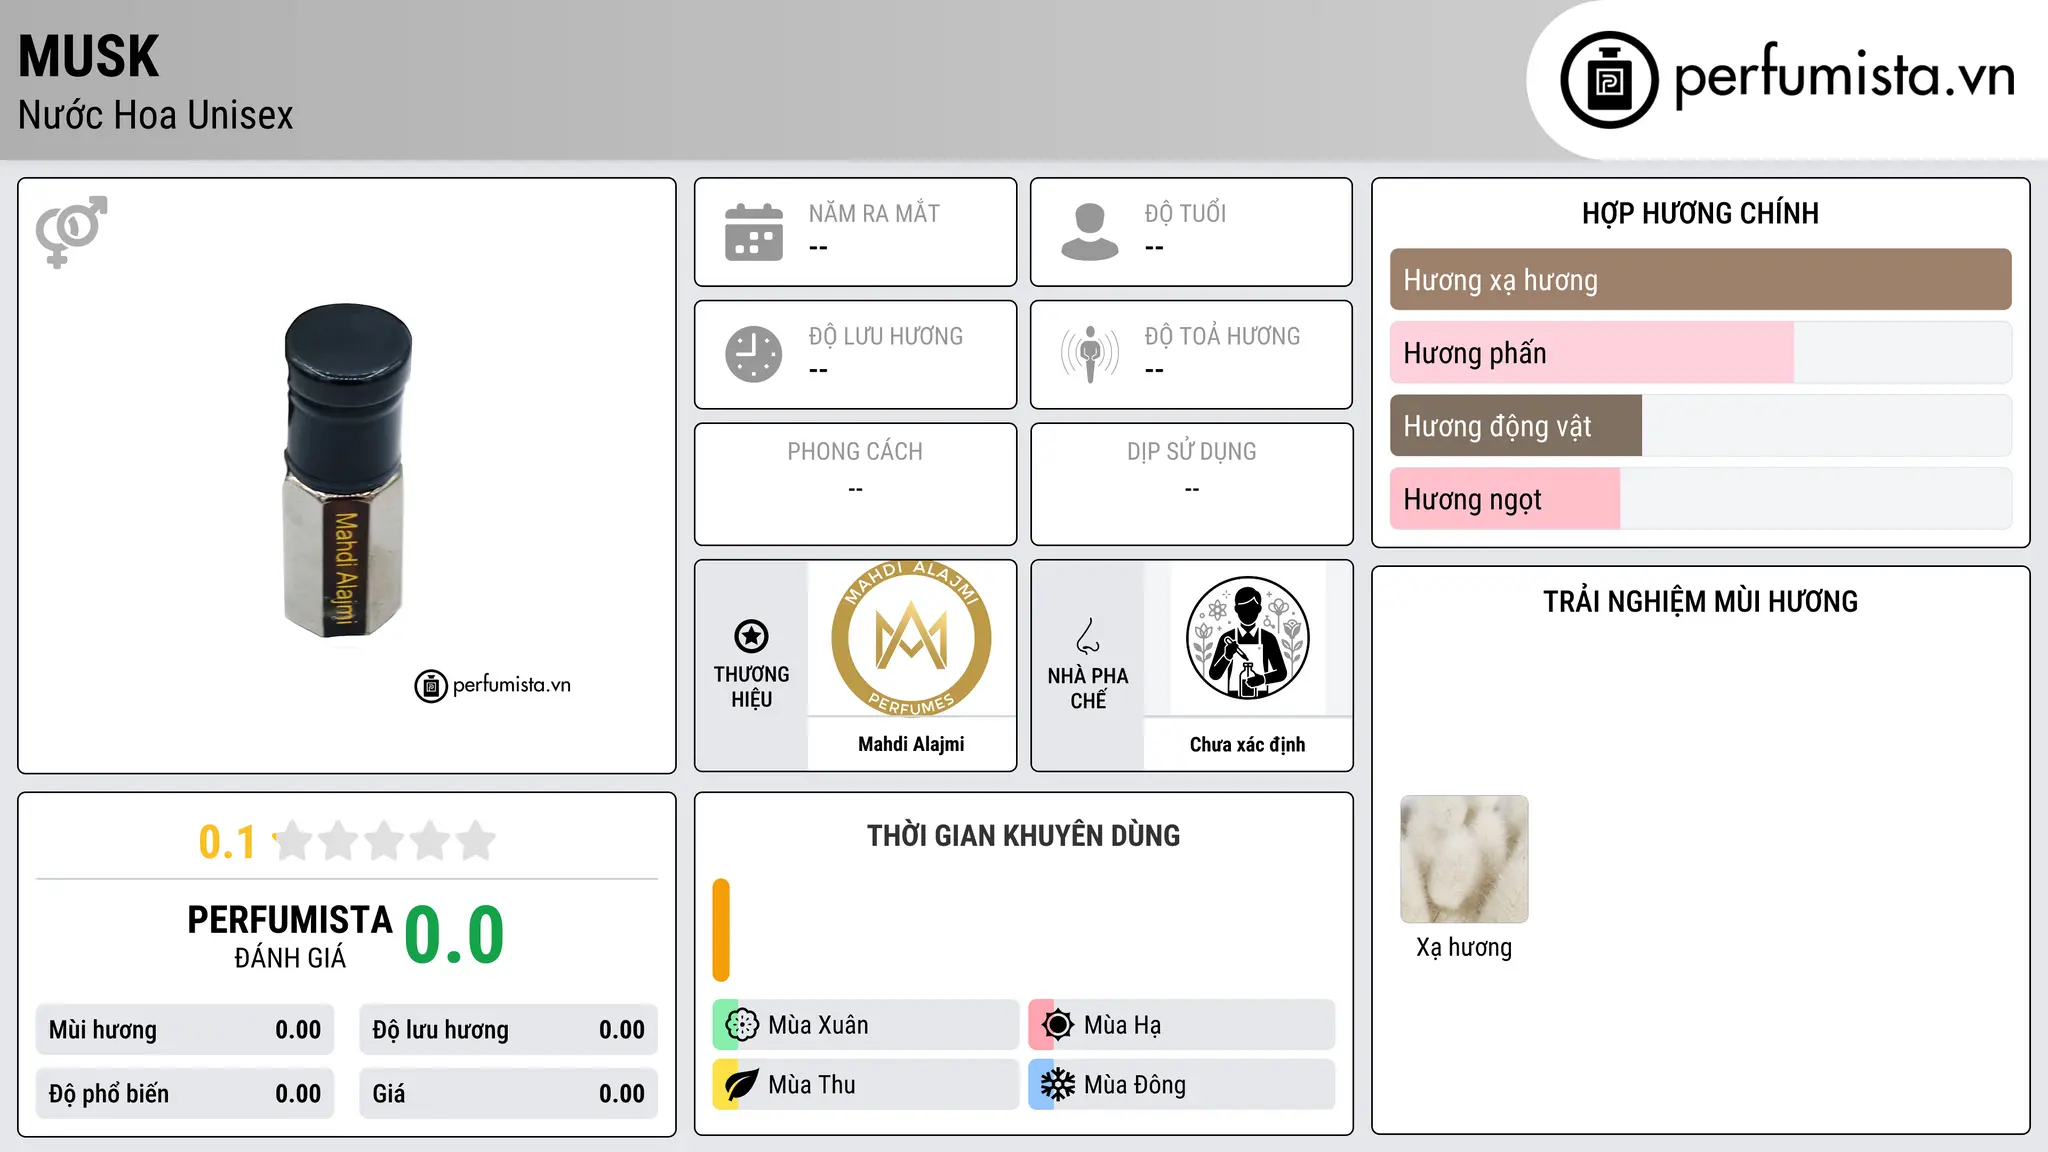Click the sillage icon for Độ Toả Hương

tap(1090, 354)
